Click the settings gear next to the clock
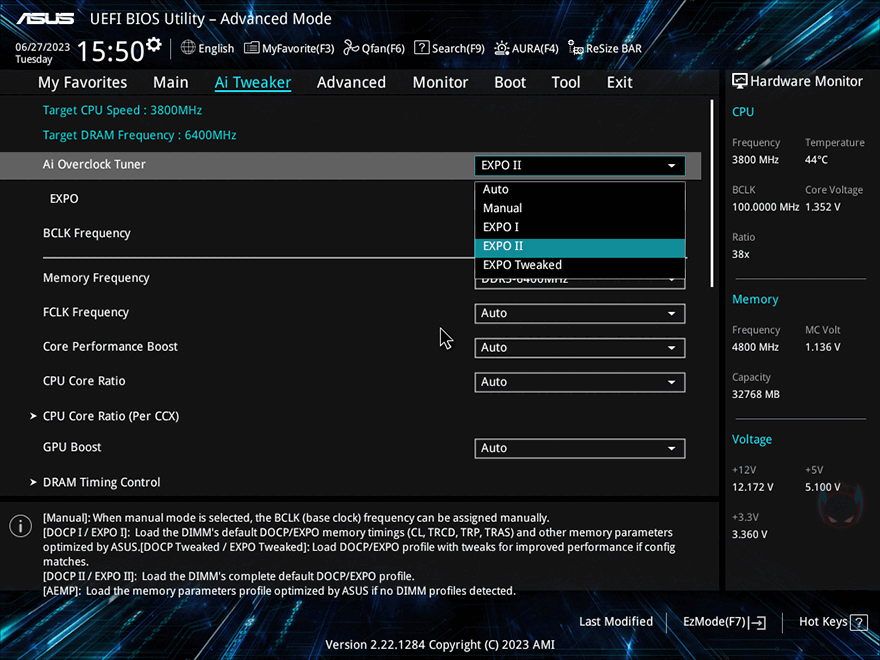Image resolution: width=880 pixels, height=660 pixels. [x=153, y=44]
